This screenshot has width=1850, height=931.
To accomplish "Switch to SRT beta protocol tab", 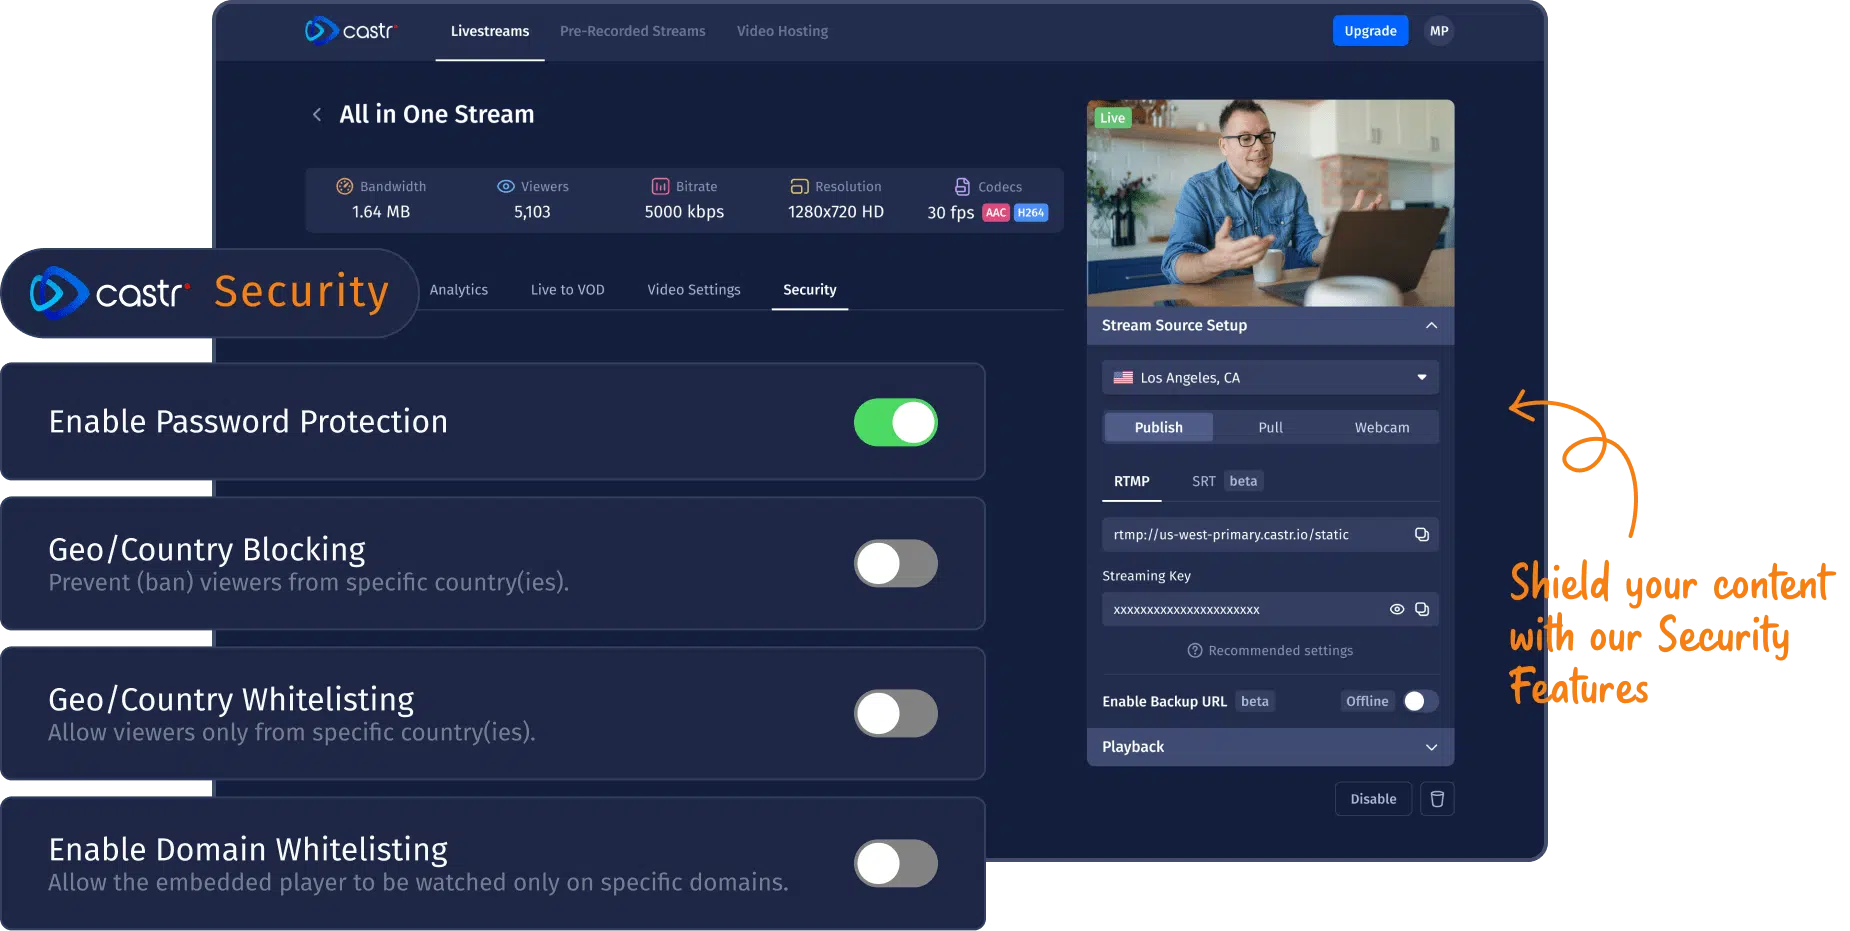I will (x=1227, y=482).
